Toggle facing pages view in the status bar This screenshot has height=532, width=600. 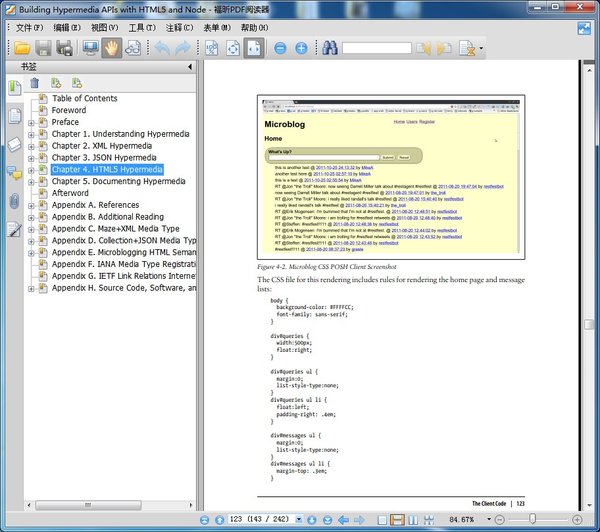pyautogui.click(x=415, y=520)
